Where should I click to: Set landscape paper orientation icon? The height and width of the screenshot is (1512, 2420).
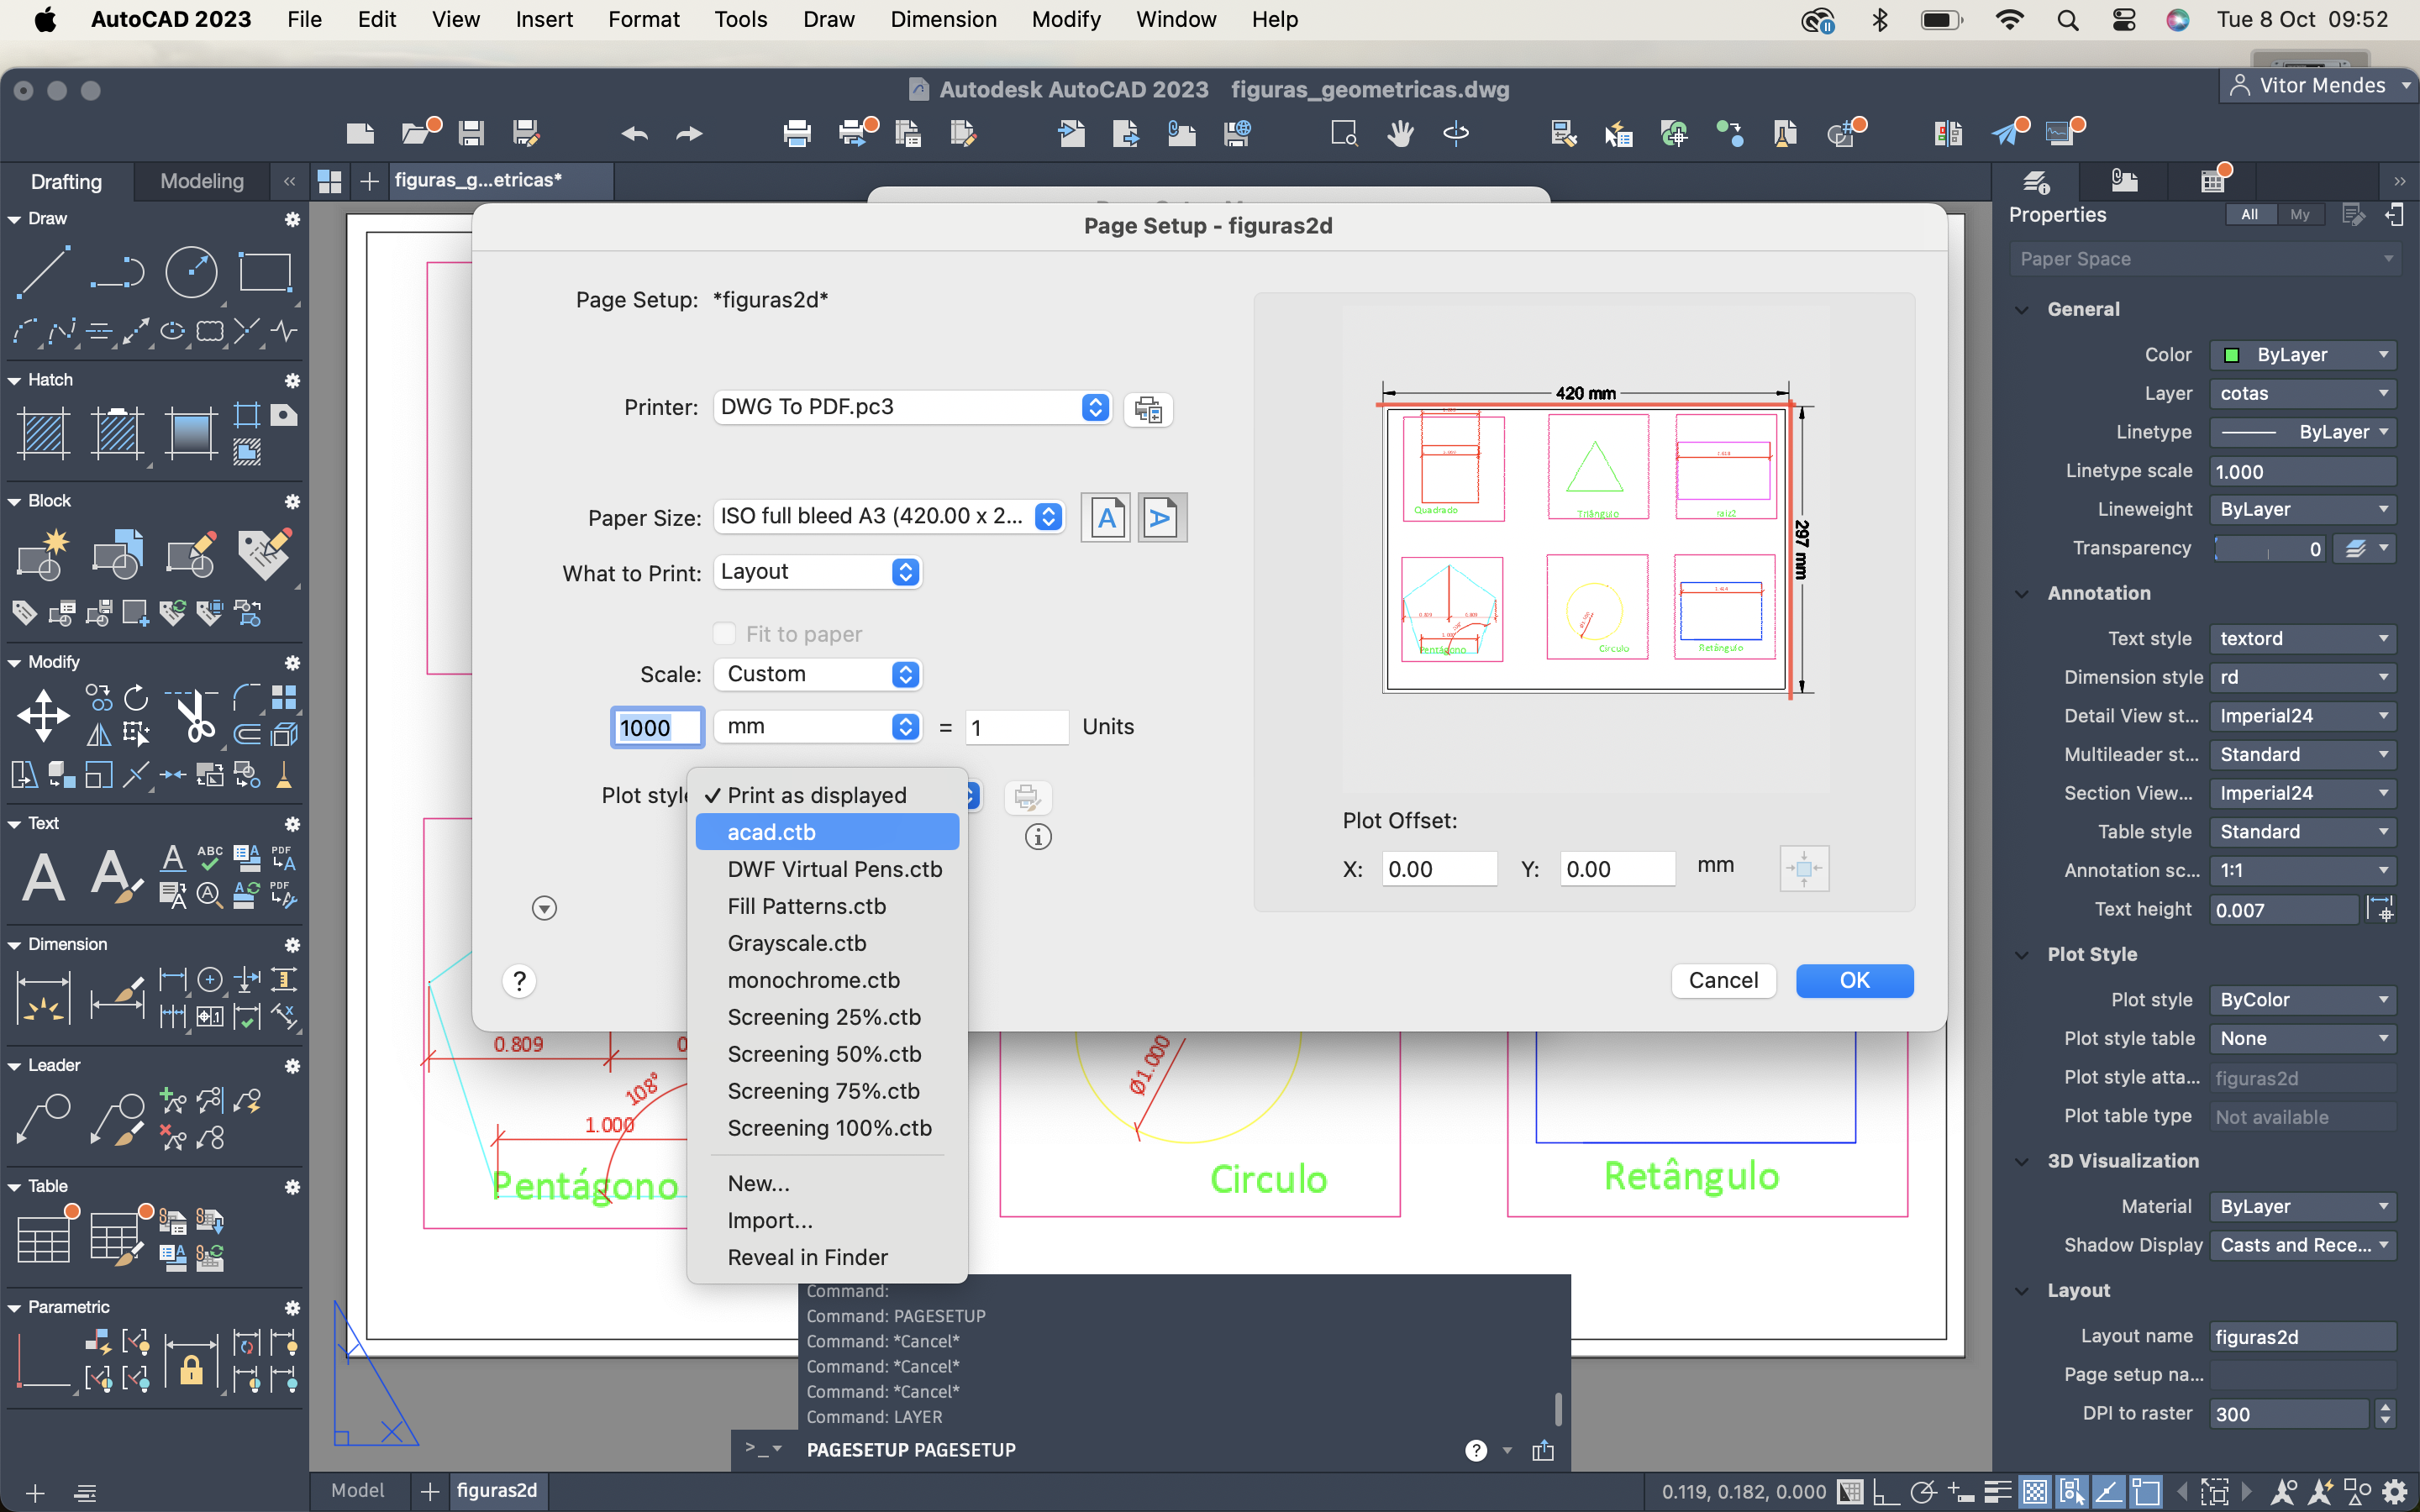coord(1162,518)
